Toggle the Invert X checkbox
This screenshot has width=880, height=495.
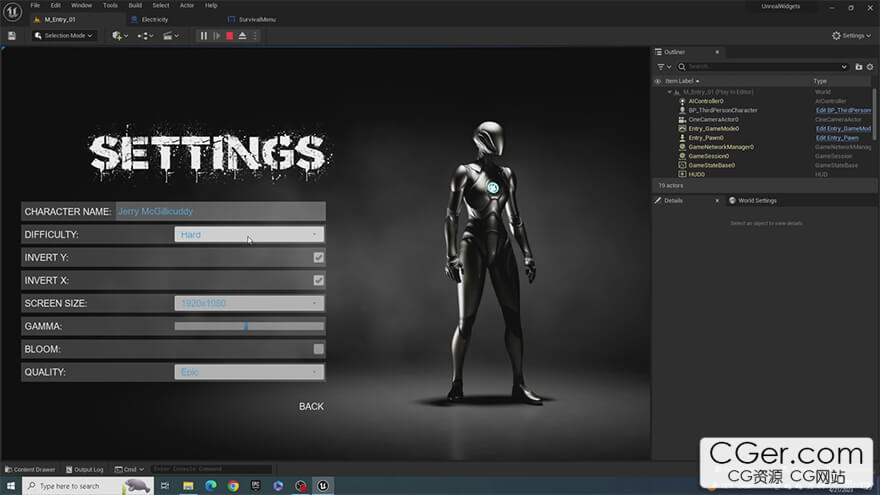click(x=318, y=281)
